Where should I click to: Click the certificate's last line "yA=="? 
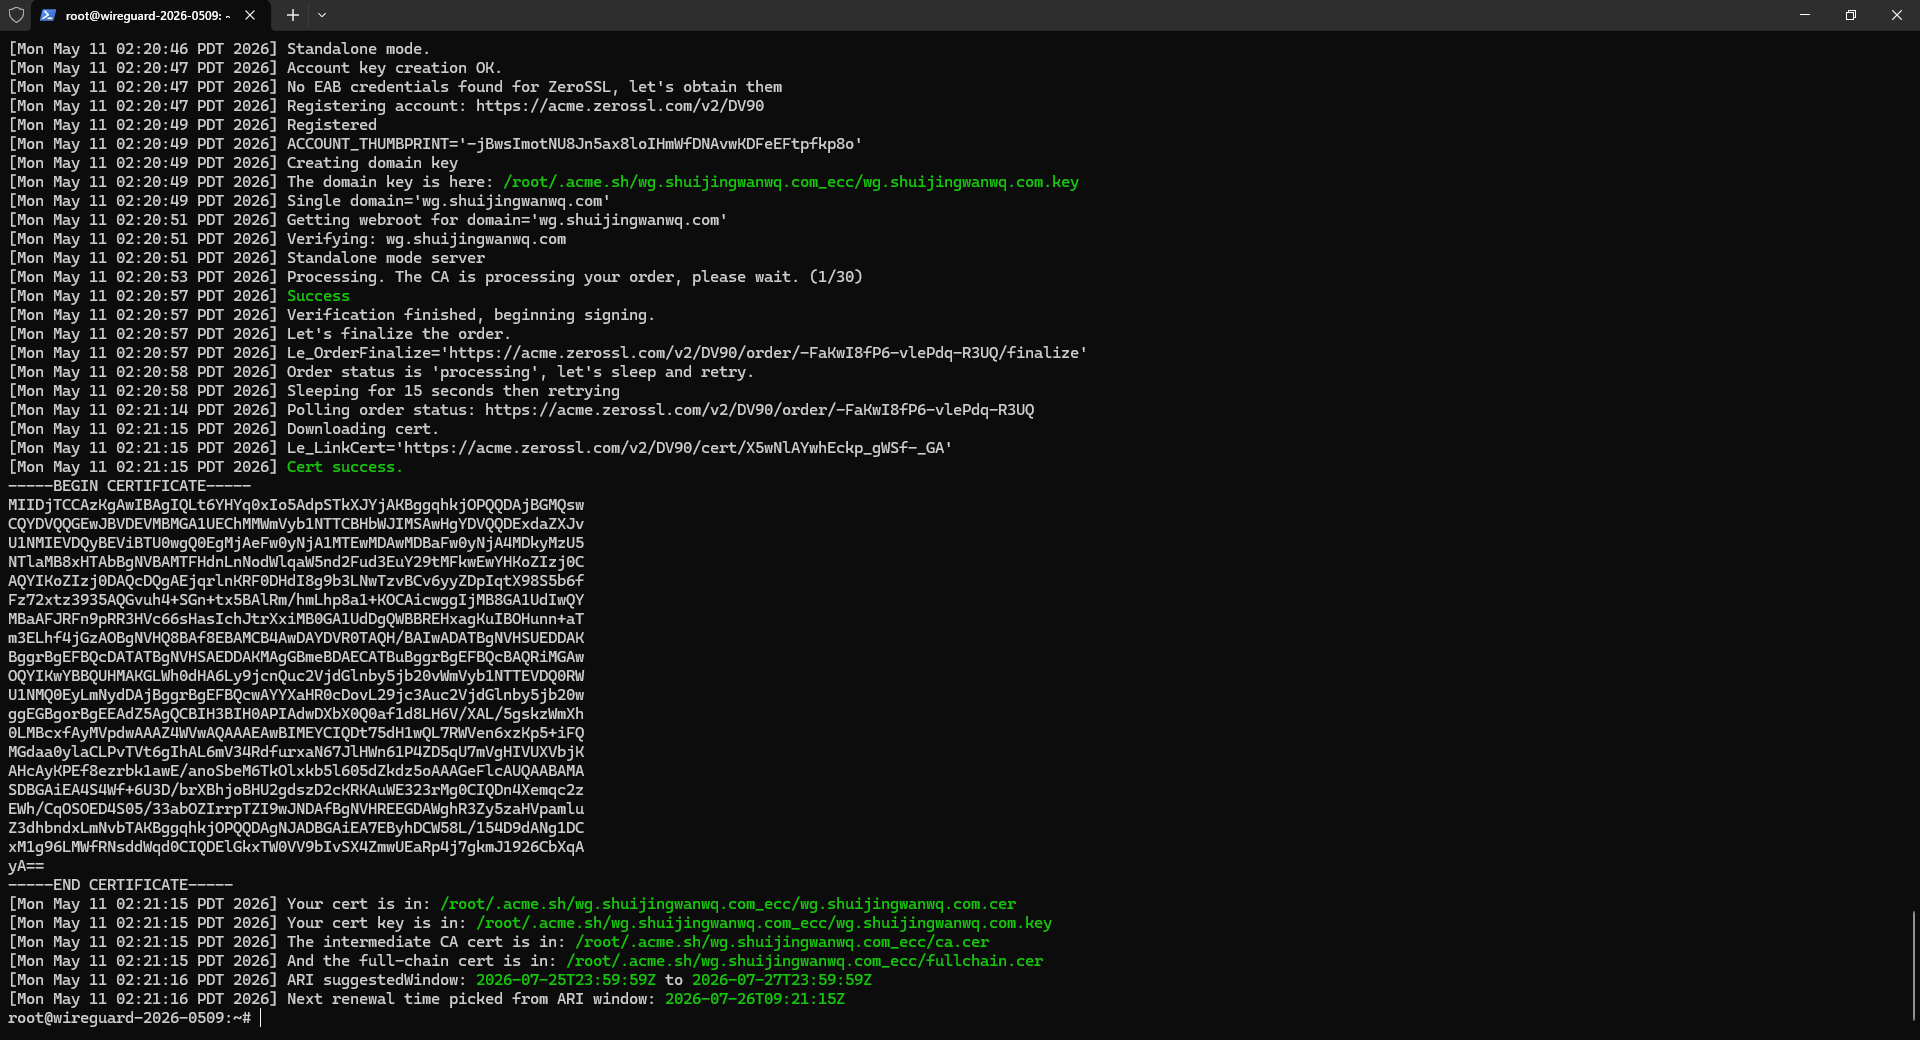[26, 866]
